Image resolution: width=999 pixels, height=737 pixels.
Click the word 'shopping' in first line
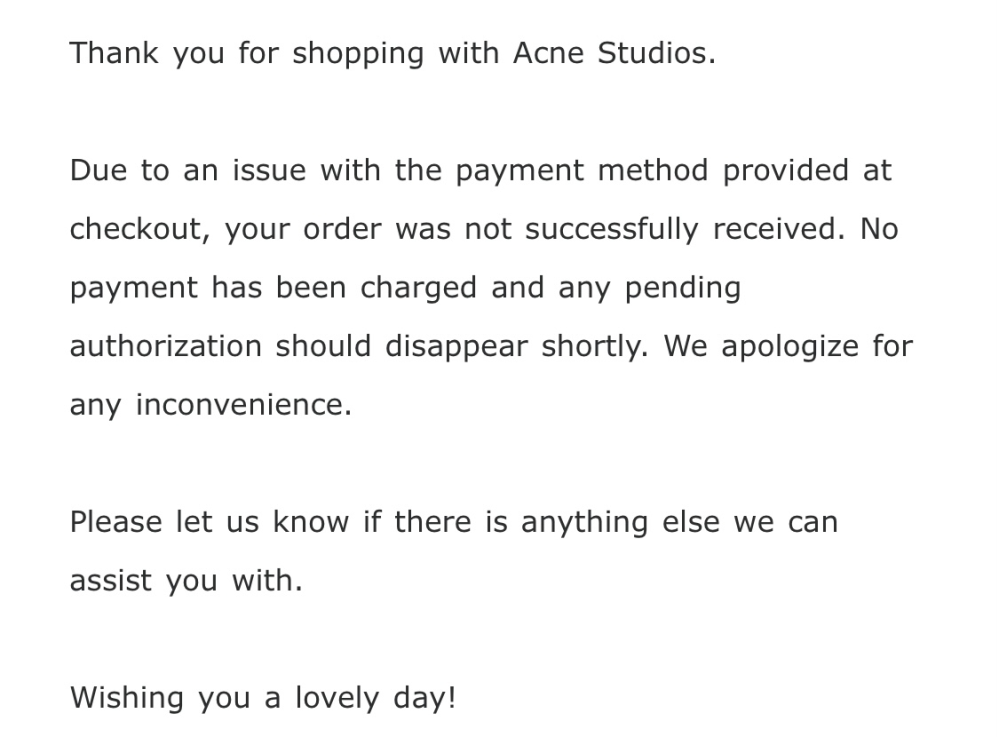click(x=358, y=55)
